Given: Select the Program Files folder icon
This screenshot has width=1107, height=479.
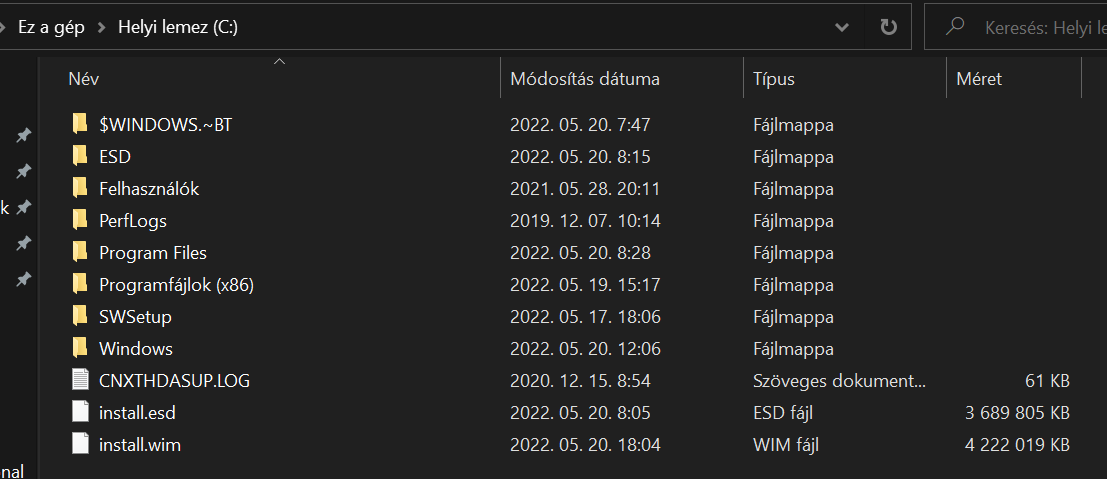Looking at the screenshot, I should 80,252.
